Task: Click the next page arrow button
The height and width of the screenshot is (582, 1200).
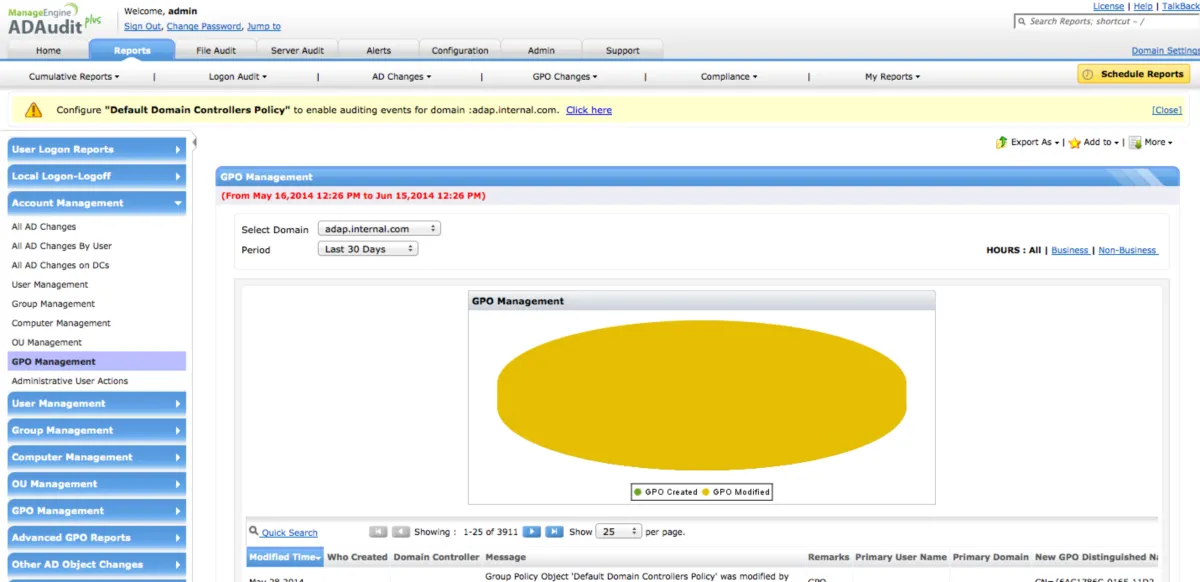Action: 531,531
